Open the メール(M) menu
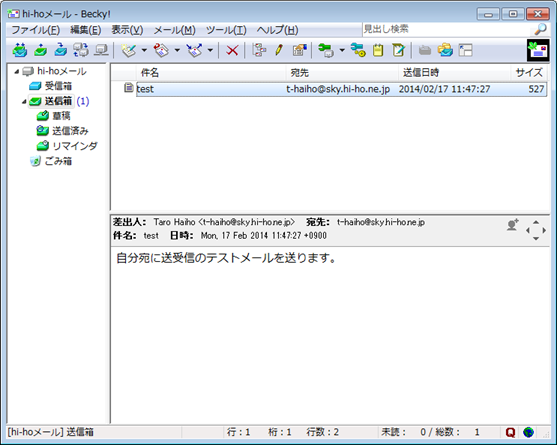This screenshot has width=557, height=445. (x=174, y=30)
